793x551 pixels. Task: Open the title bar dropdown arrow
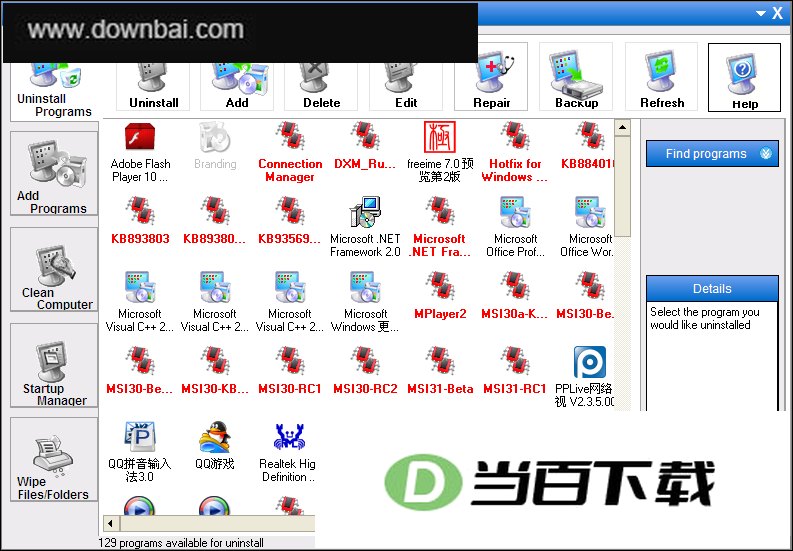coord(760,14)
